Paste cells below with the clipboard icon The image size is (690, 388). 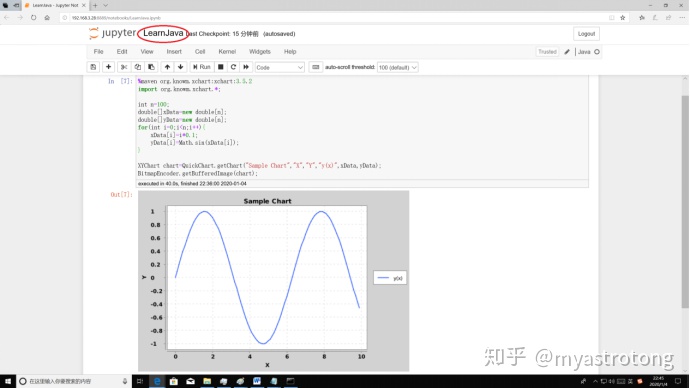[151, 67]
